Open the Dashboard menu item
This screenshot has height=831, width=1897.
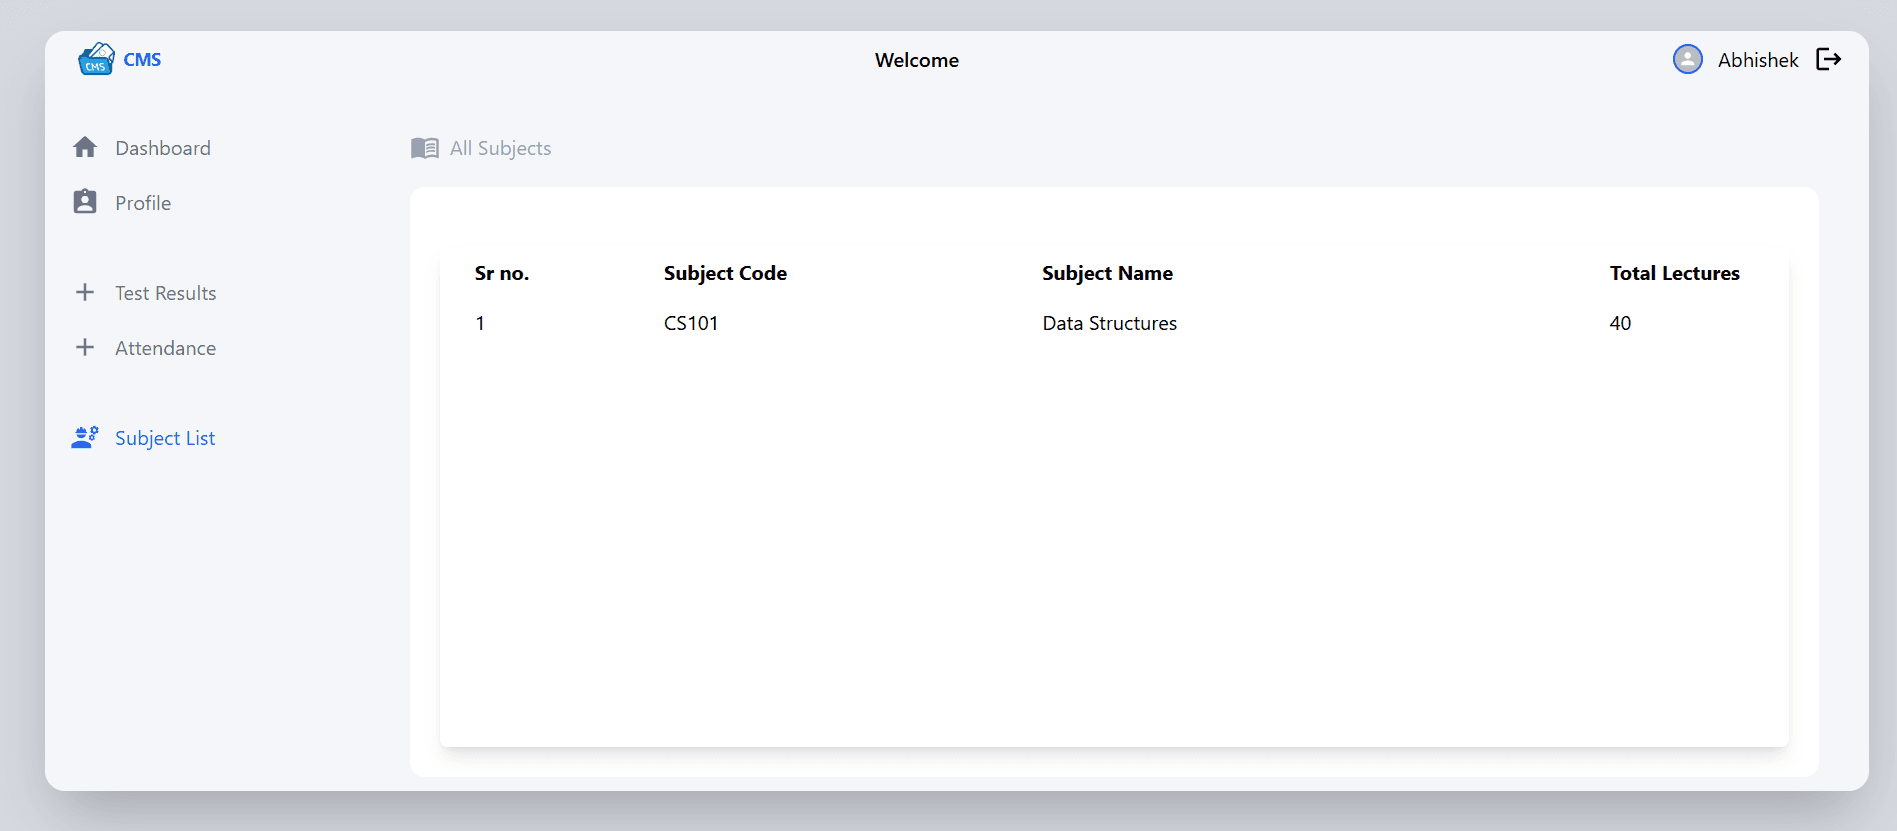163,148
